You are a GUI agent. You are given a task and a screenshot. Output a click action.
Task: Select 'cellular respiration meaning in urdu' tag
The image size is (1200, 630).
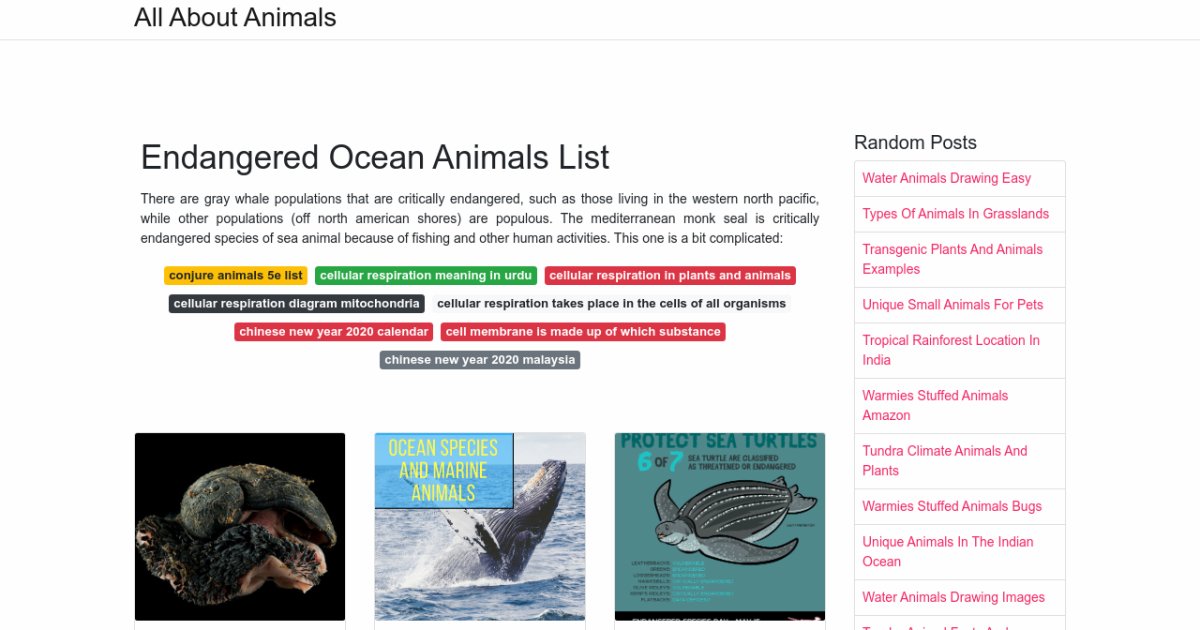point(426,275)
